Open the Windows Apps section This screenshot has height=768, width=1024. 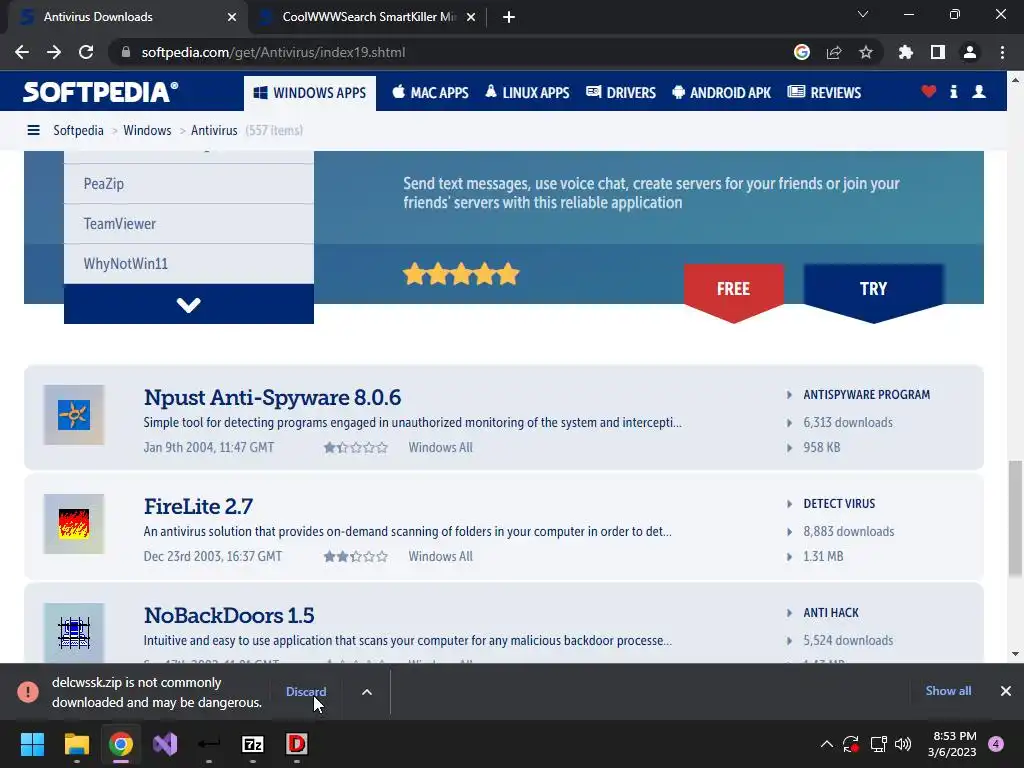[x=310, y=93]
